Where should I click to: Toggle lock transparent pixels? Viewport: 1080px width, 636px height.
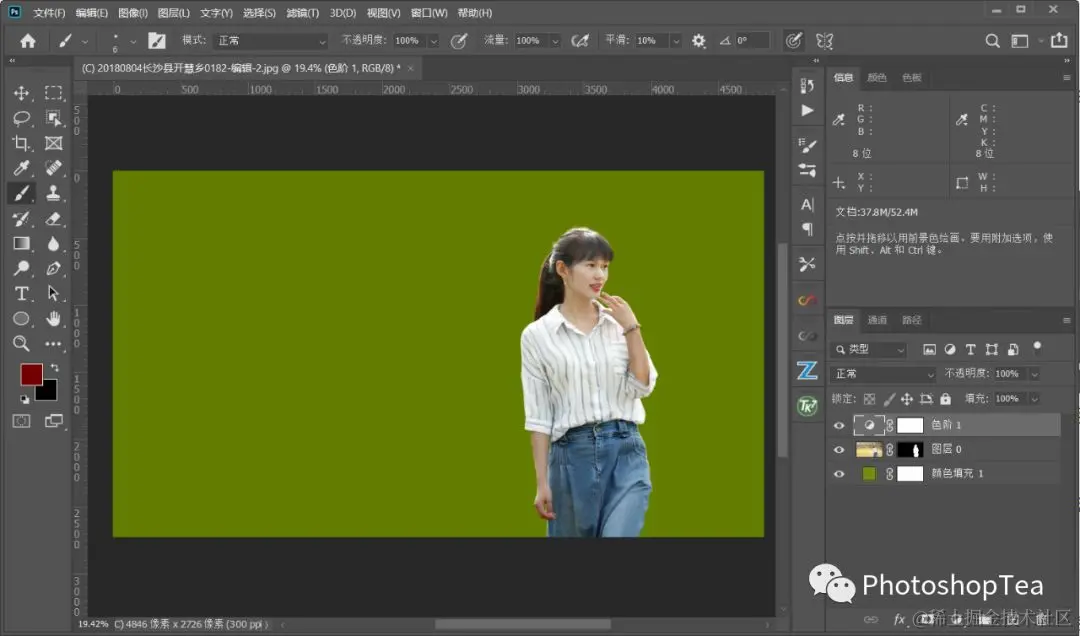click(x=870, y=399)
